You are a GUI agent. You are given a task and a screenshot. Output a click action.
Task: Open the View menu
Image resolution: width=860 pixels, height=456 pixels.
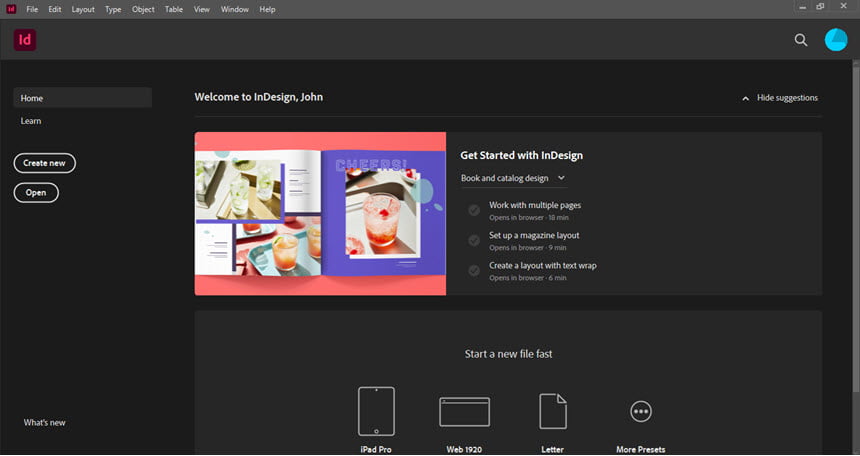(202, 9)
